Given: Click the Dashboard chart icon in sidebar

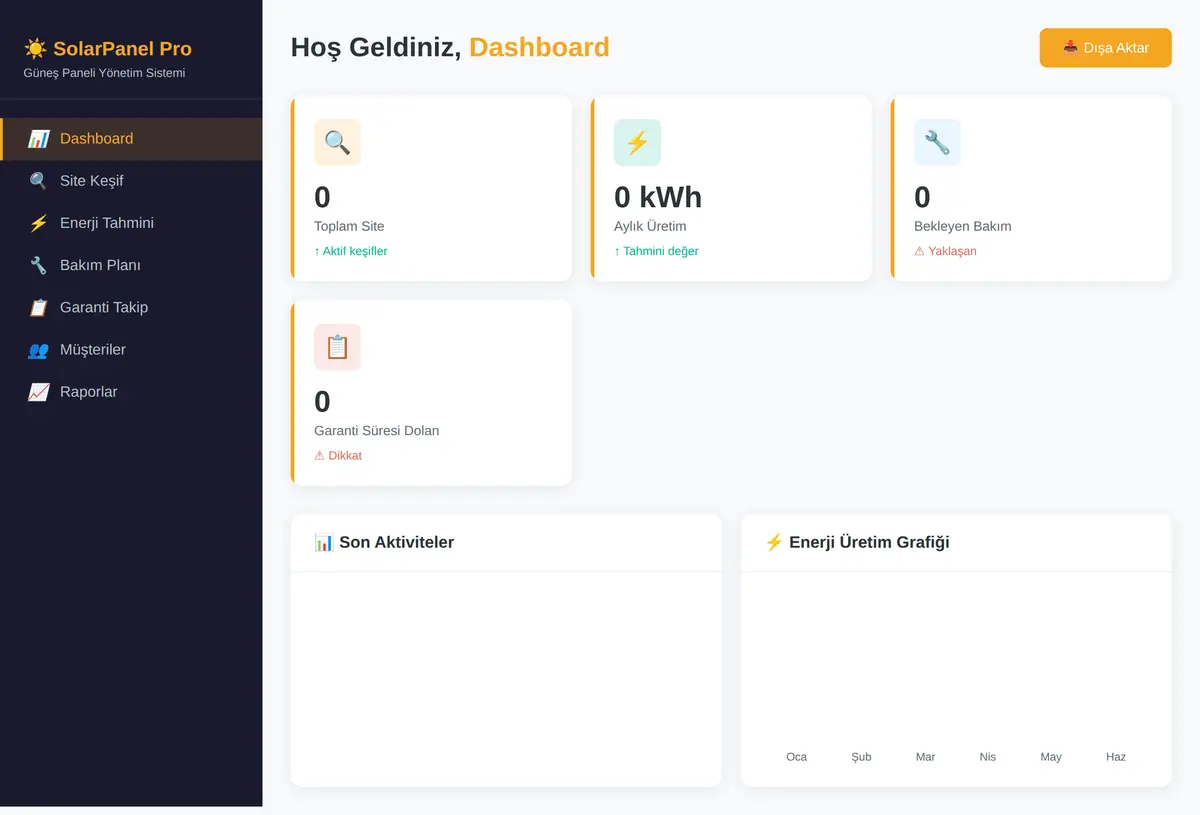Looking at the screenshot, I should pyautogui.click(x=38, y=139).
